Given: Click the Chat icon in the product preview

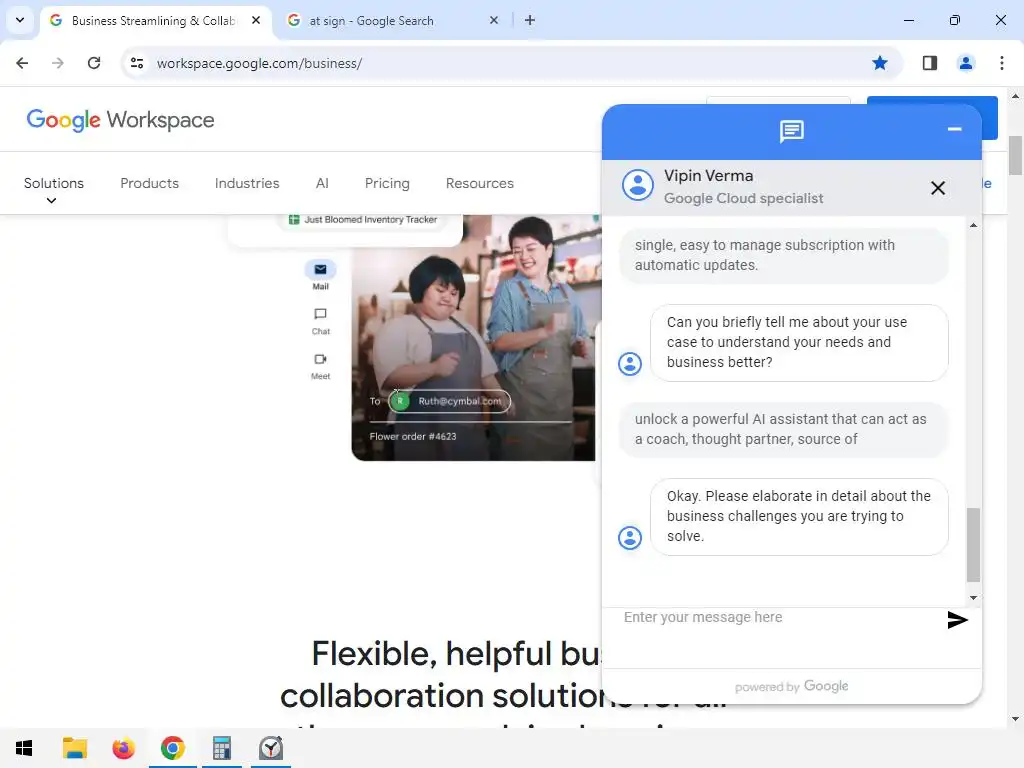Looking at the screenshot, I should click(320, 314).
